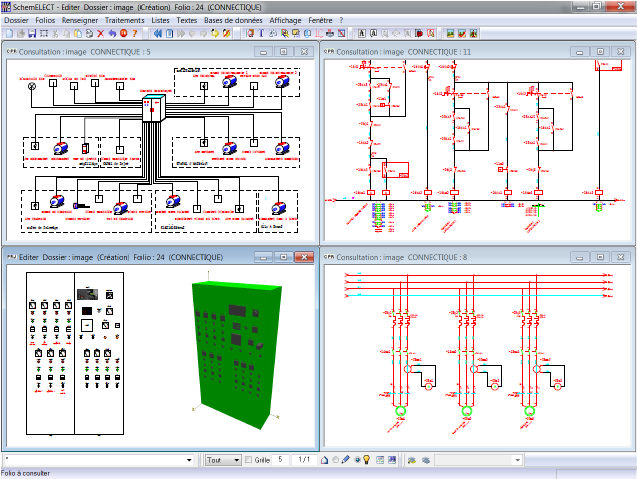This screenshot has height=479, width=638.
Task: Click the yellow curved arrow icon
Action: click(x=214, y=33)
